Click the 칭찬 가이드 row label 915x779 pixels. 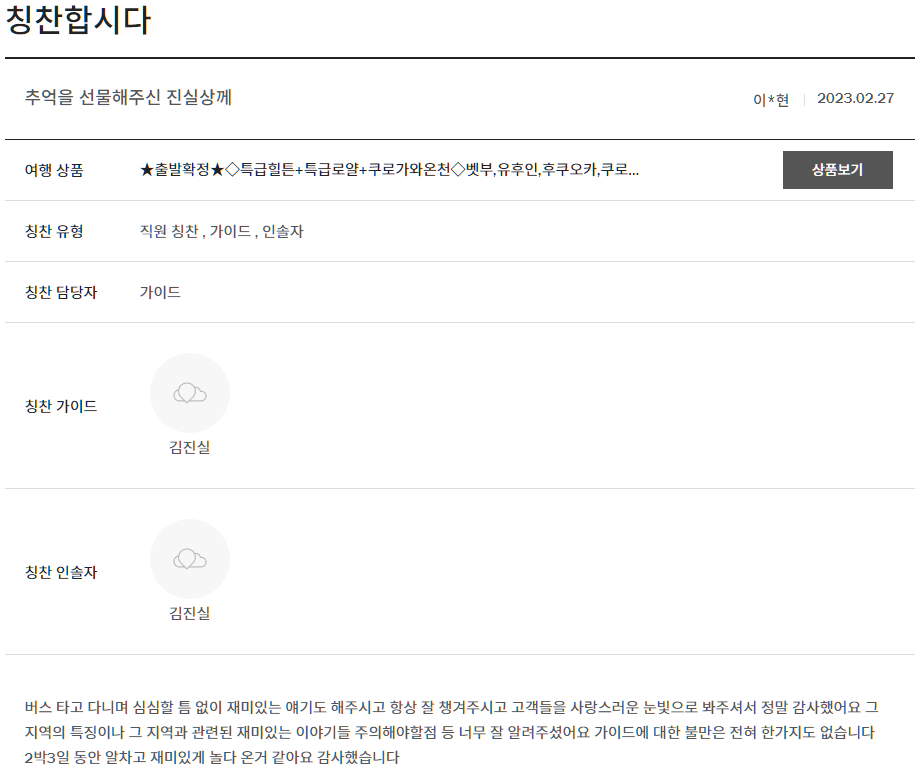[61, 406]
